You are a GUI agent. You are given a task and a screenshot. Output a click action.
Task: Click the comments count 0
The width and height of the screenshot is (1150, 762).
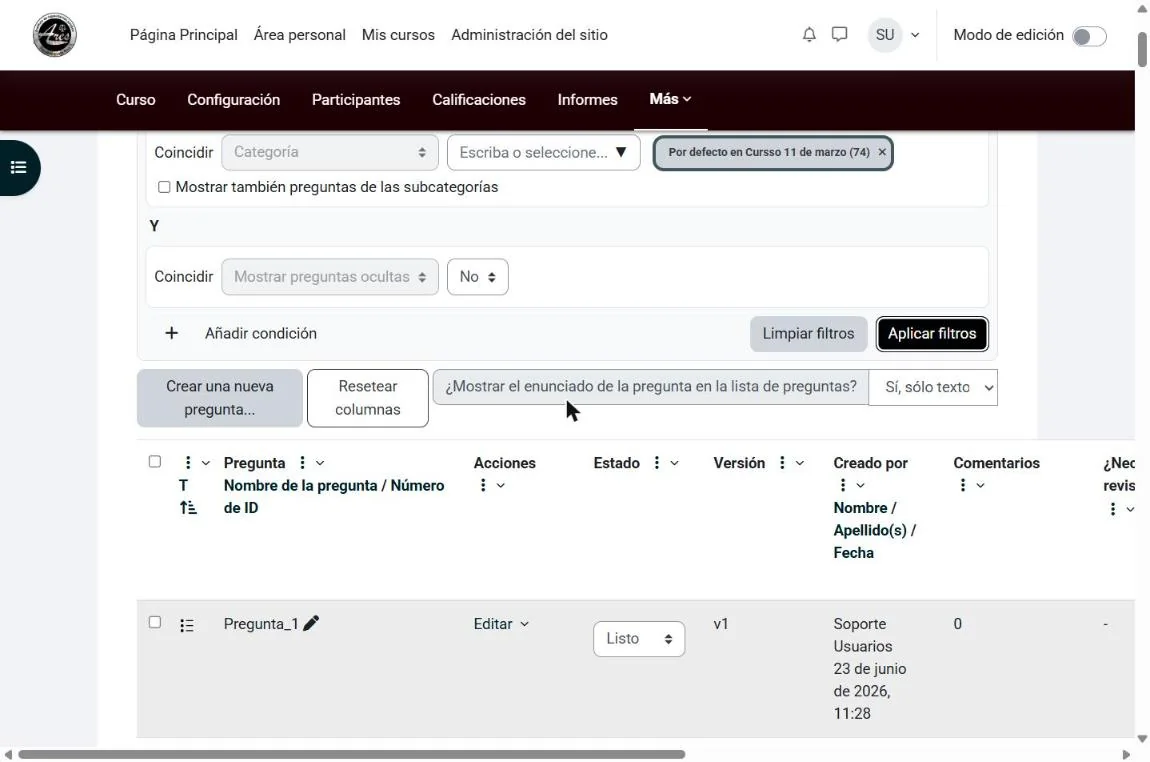click(958, 624)
